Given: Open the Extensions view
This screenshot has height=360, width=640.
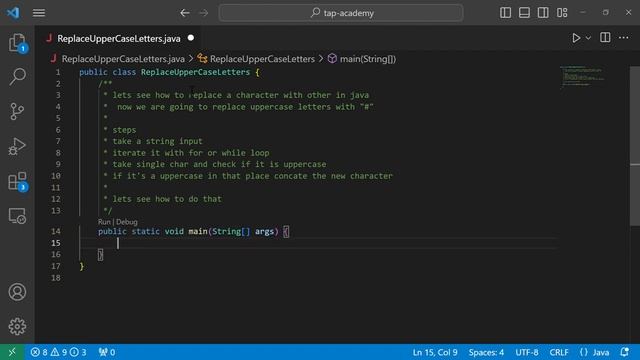Looking at the screenshot, I should click(17, 181).
